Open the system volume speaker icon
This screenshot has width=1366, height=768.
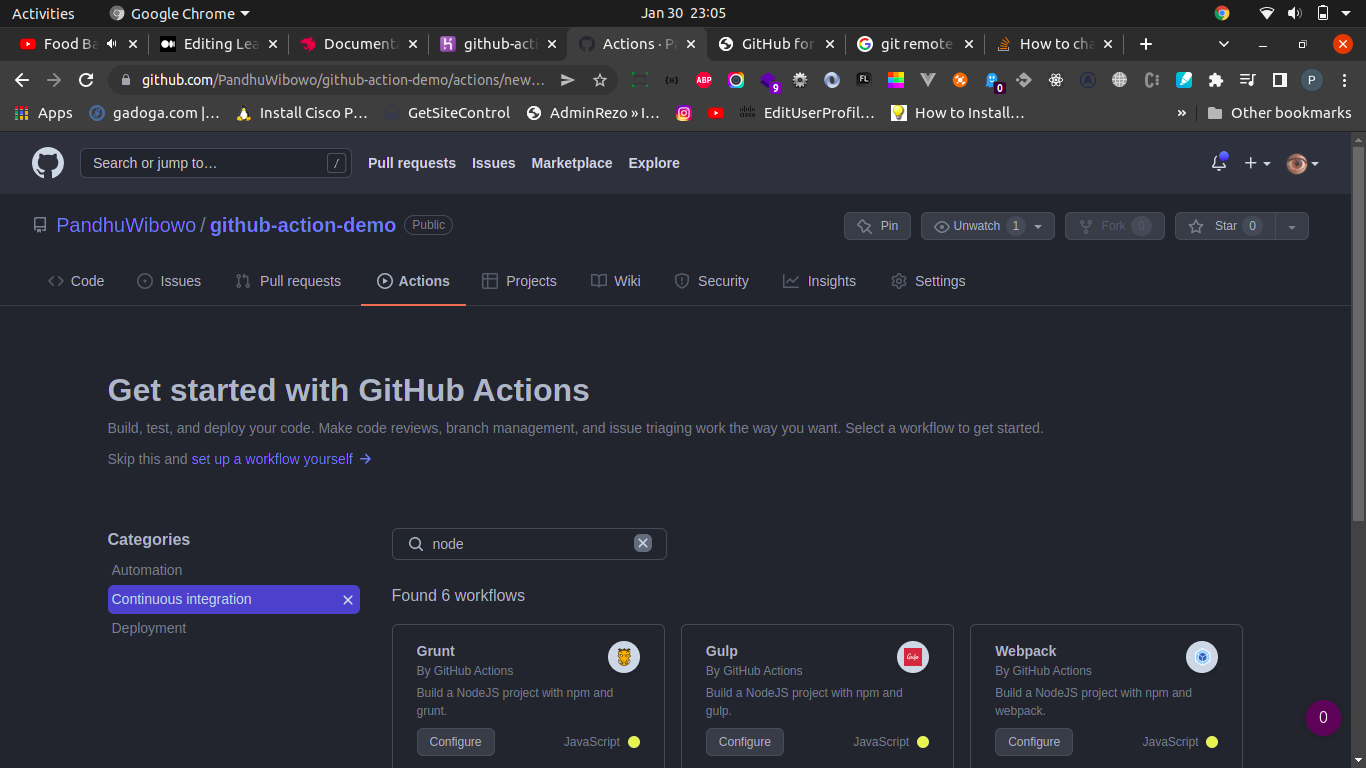(x=1294, y=14)
